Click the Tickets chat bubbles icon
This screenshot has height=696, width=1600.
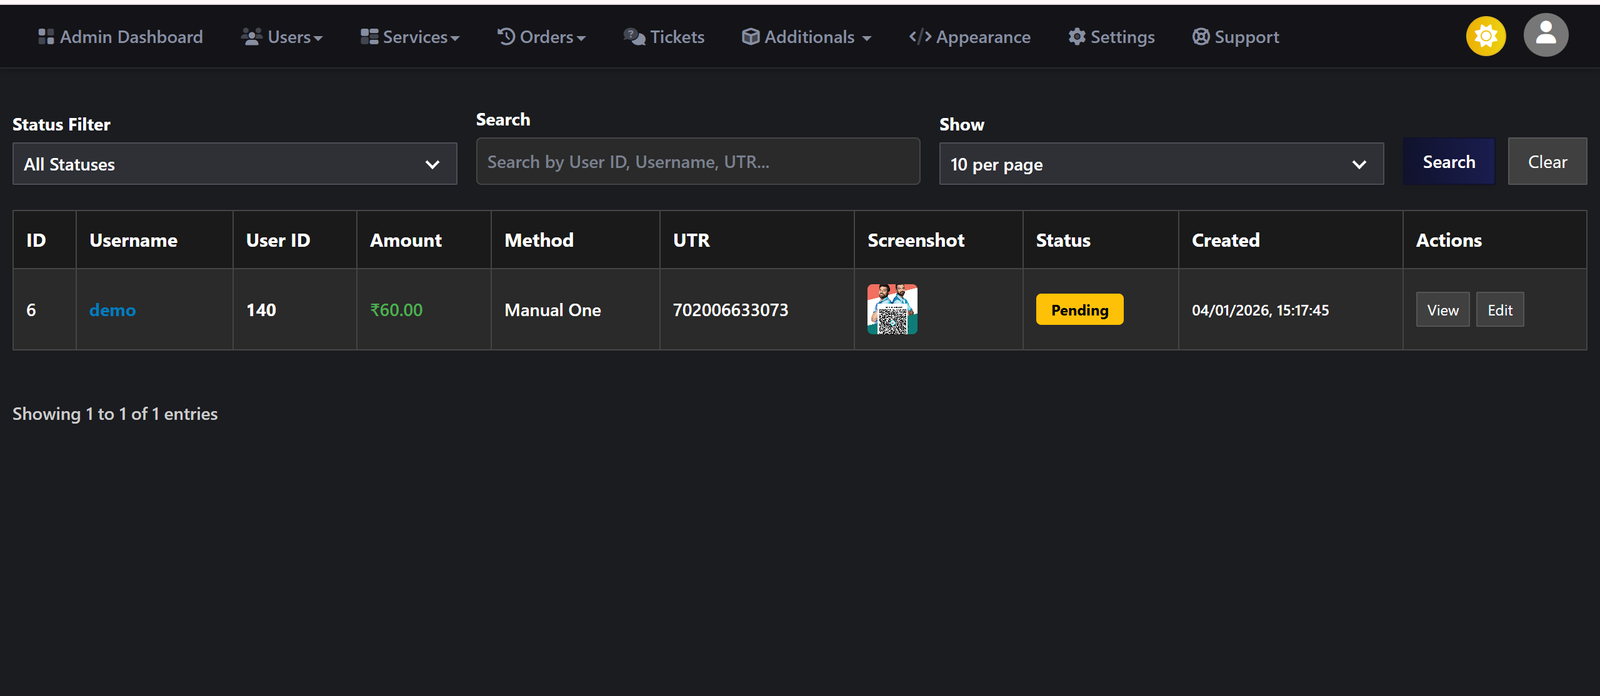(634, 37)
